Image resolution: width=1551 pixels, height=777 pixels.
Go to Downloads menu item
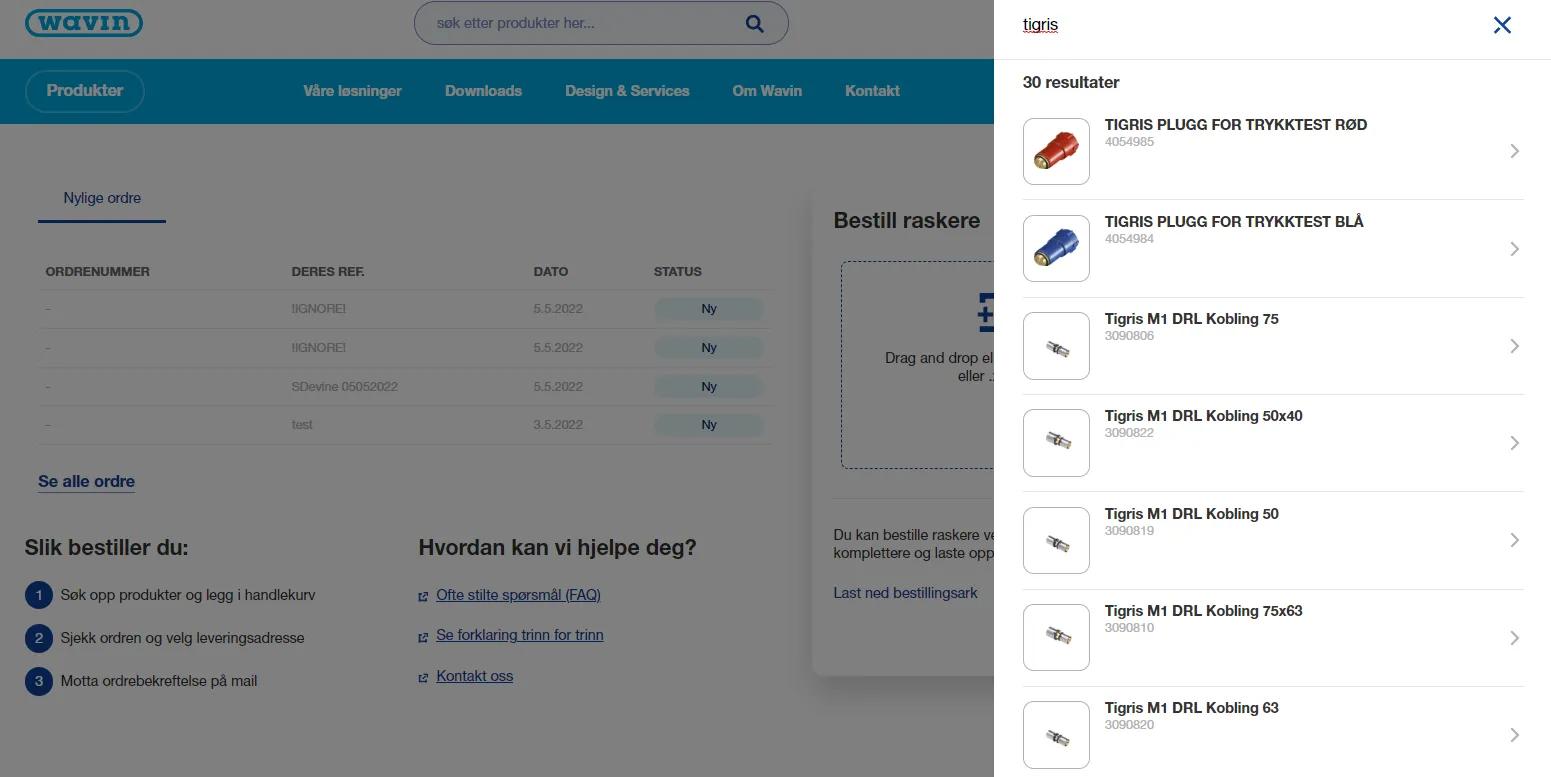(483, 91)
